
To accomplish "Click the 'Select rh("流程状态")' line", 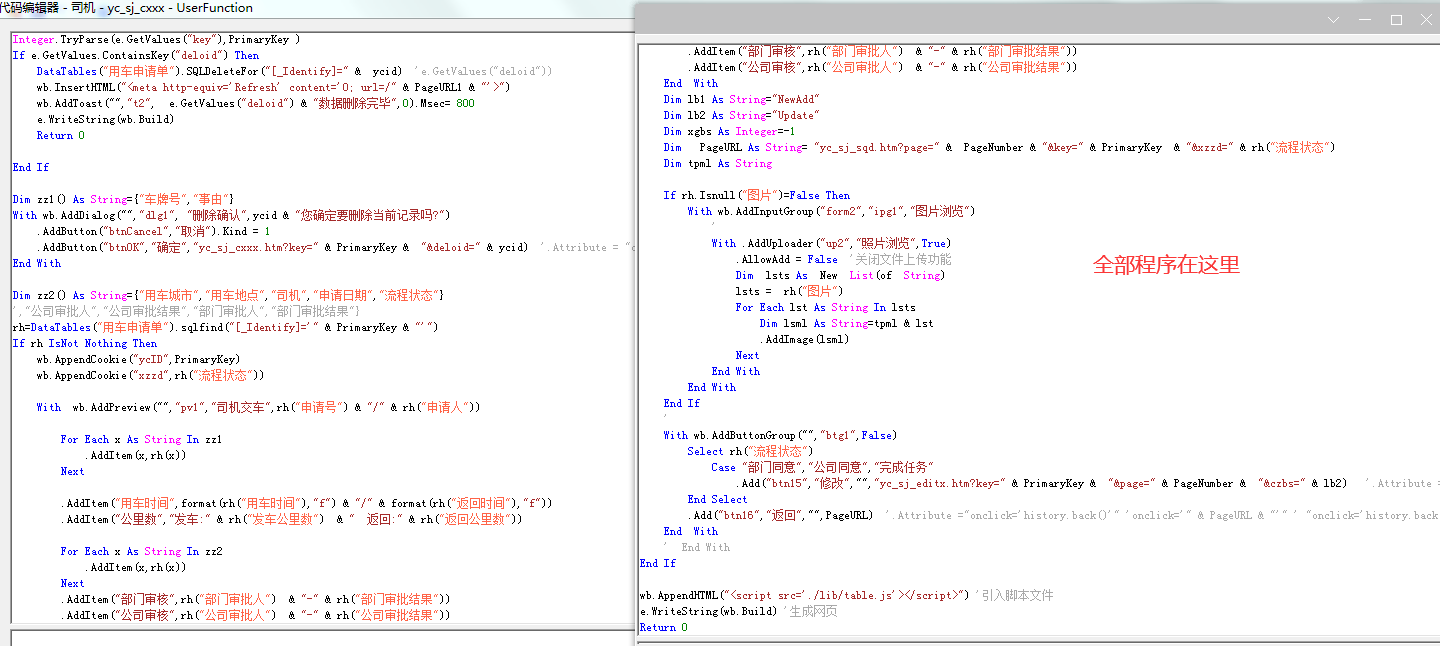I will click(751, 451).
